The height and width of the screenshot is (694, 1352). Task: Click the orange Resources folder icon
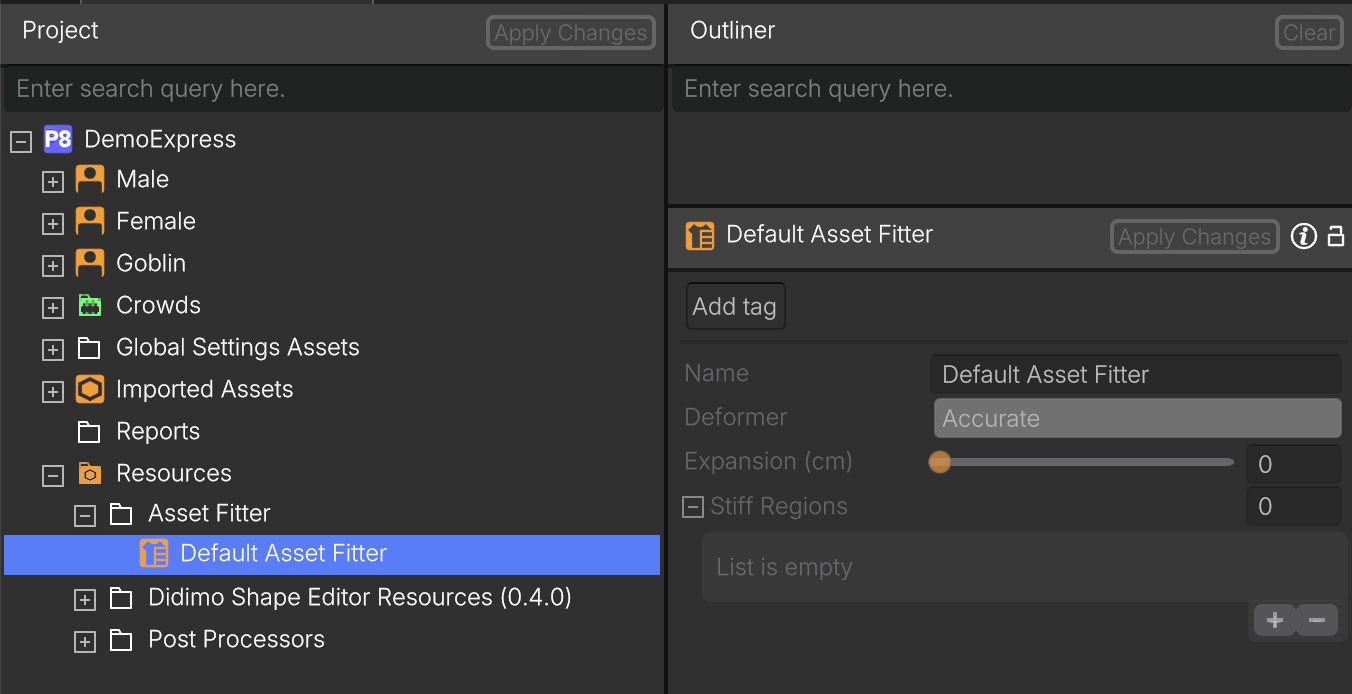(90, 473)
